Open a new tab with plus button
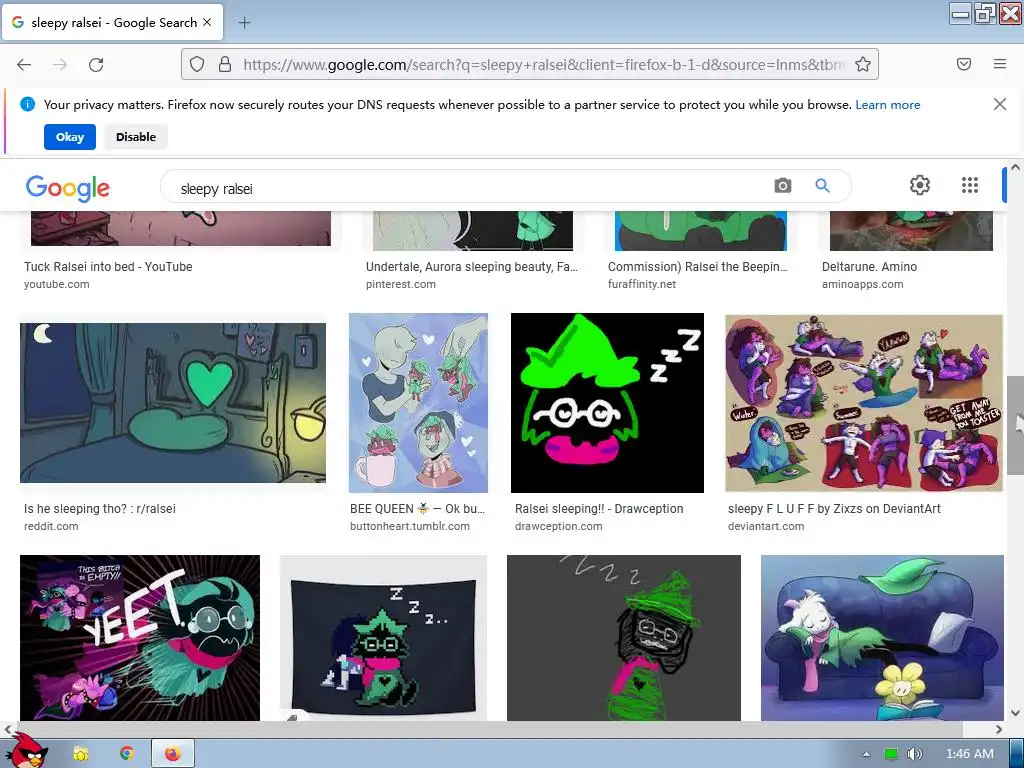1024x768 pixels. (x=244, y=23)
